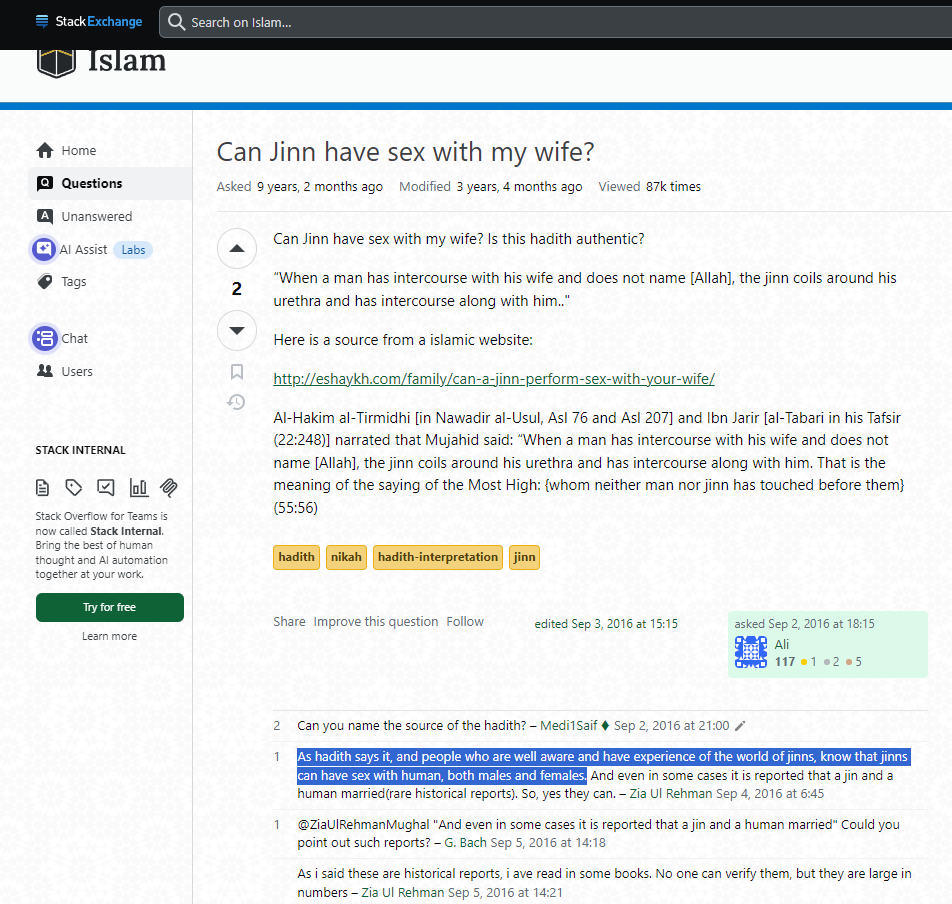
Task: Go to Home in sidebar
Action: [x=78, y=151]
